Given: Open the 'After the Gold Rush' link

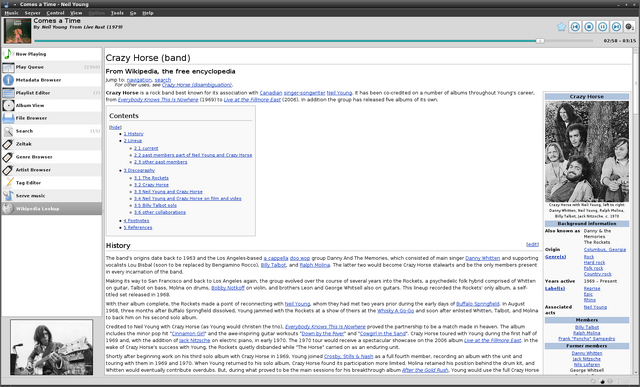Looking at the screenshot, I should pos(425,370).
